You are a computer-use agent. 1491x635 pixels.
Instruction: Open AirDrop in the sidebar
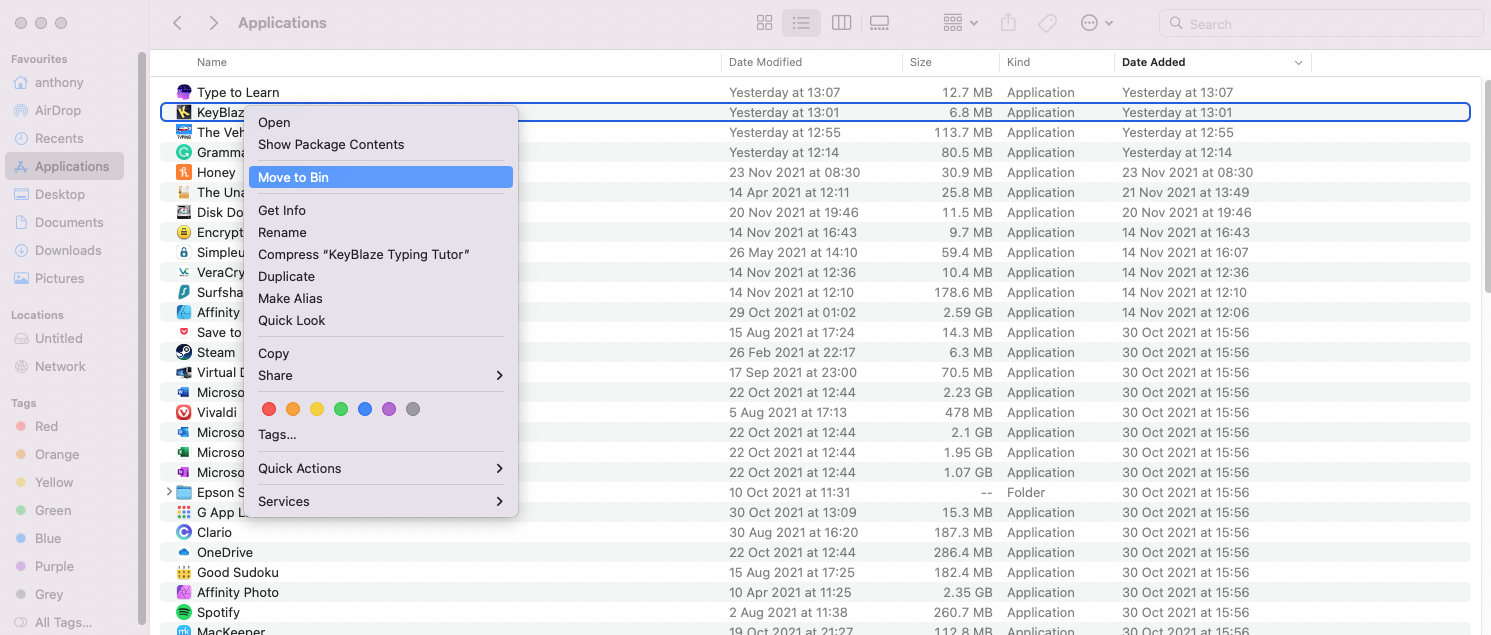coord(56,111)
